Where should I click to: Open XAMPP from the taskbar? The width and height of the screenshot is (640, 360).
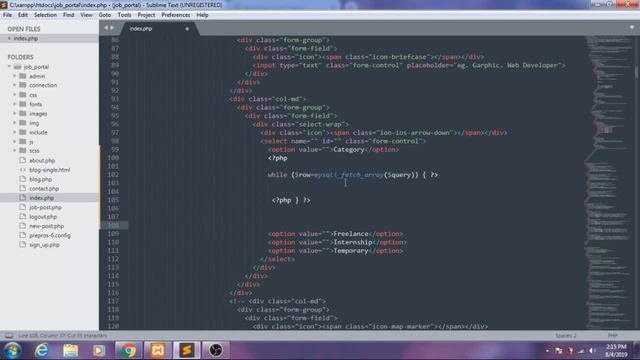(158, 351)
